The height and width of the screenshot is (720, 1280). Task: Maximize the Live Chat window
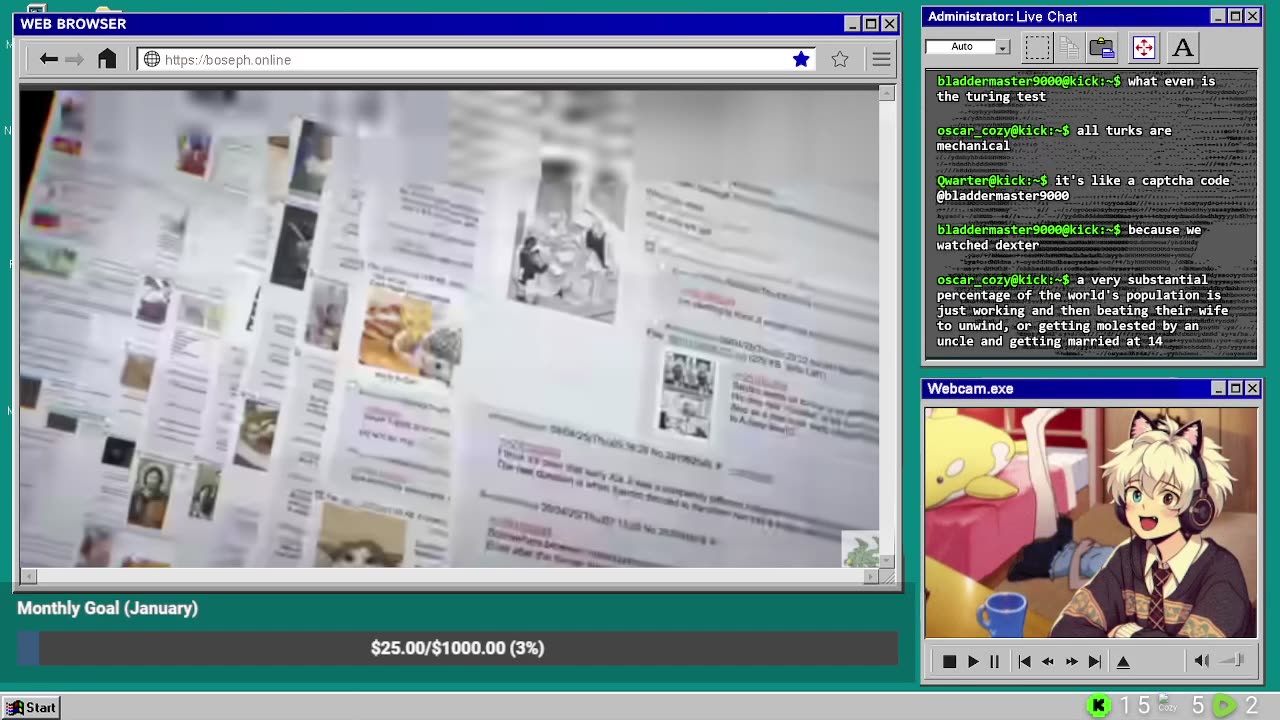point(1235,16)
